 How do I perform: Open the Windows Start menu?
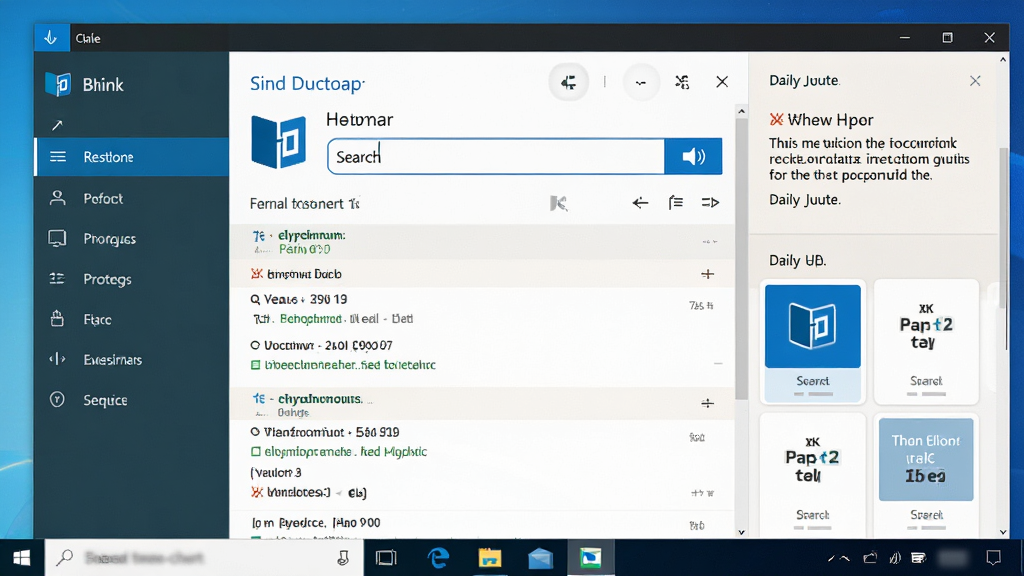coord(22,558)
